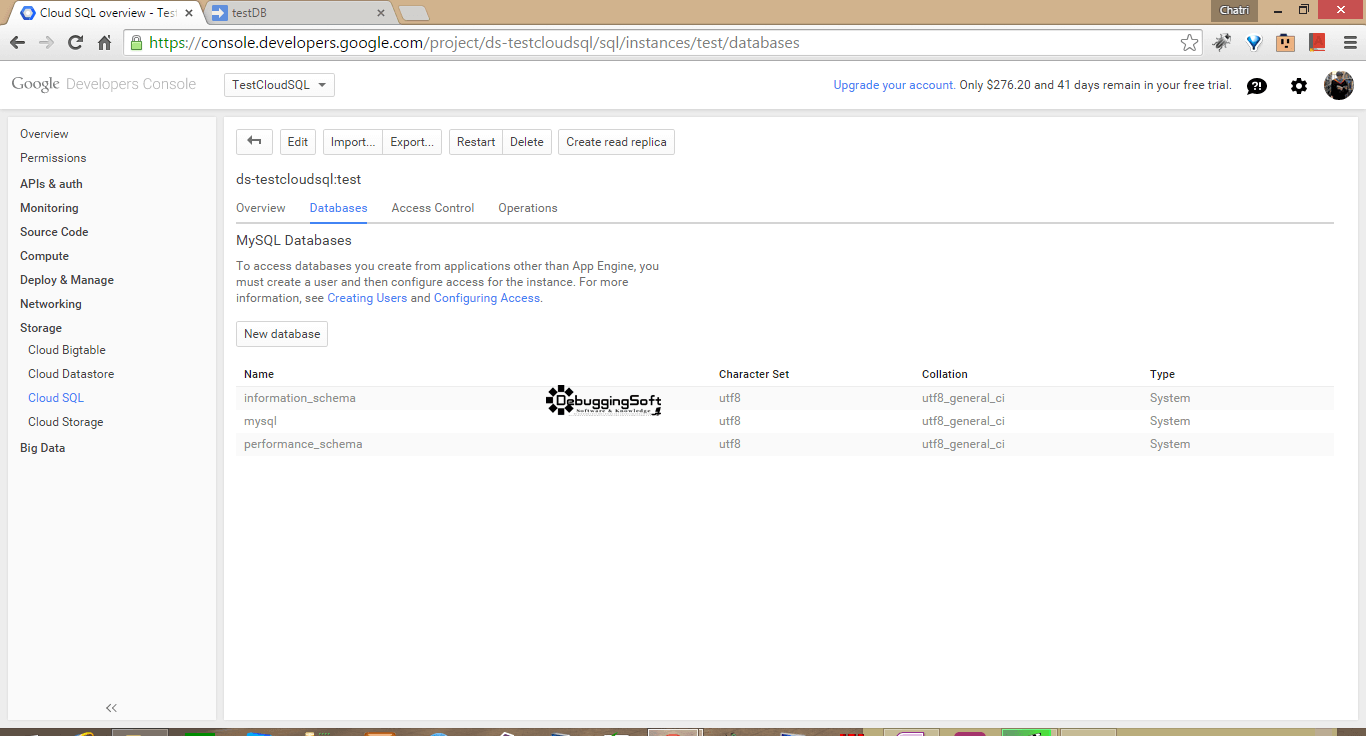Open a new browser tab
This screenshot has height=736, width=1366.
[x=414, y=13]
